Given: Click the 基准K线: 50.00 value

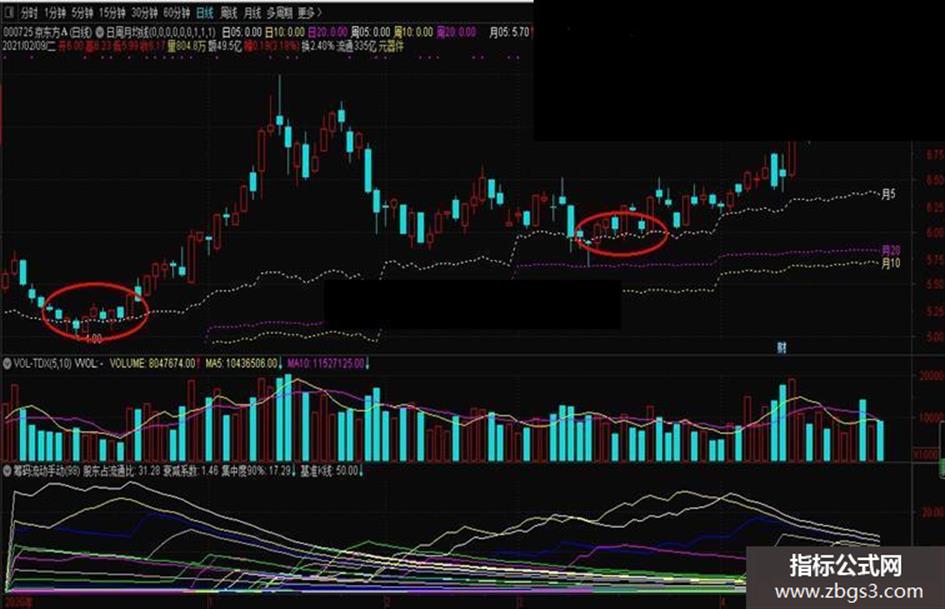Looking at the screenshot, I should [329, 470].
